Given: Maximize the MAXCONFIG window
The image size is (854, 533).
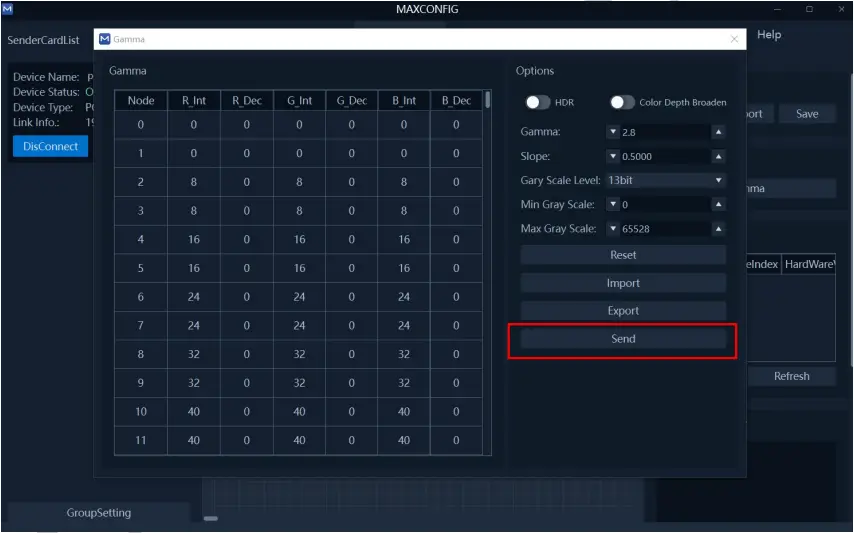Looking at the screenshot, I should click(809, 9).
